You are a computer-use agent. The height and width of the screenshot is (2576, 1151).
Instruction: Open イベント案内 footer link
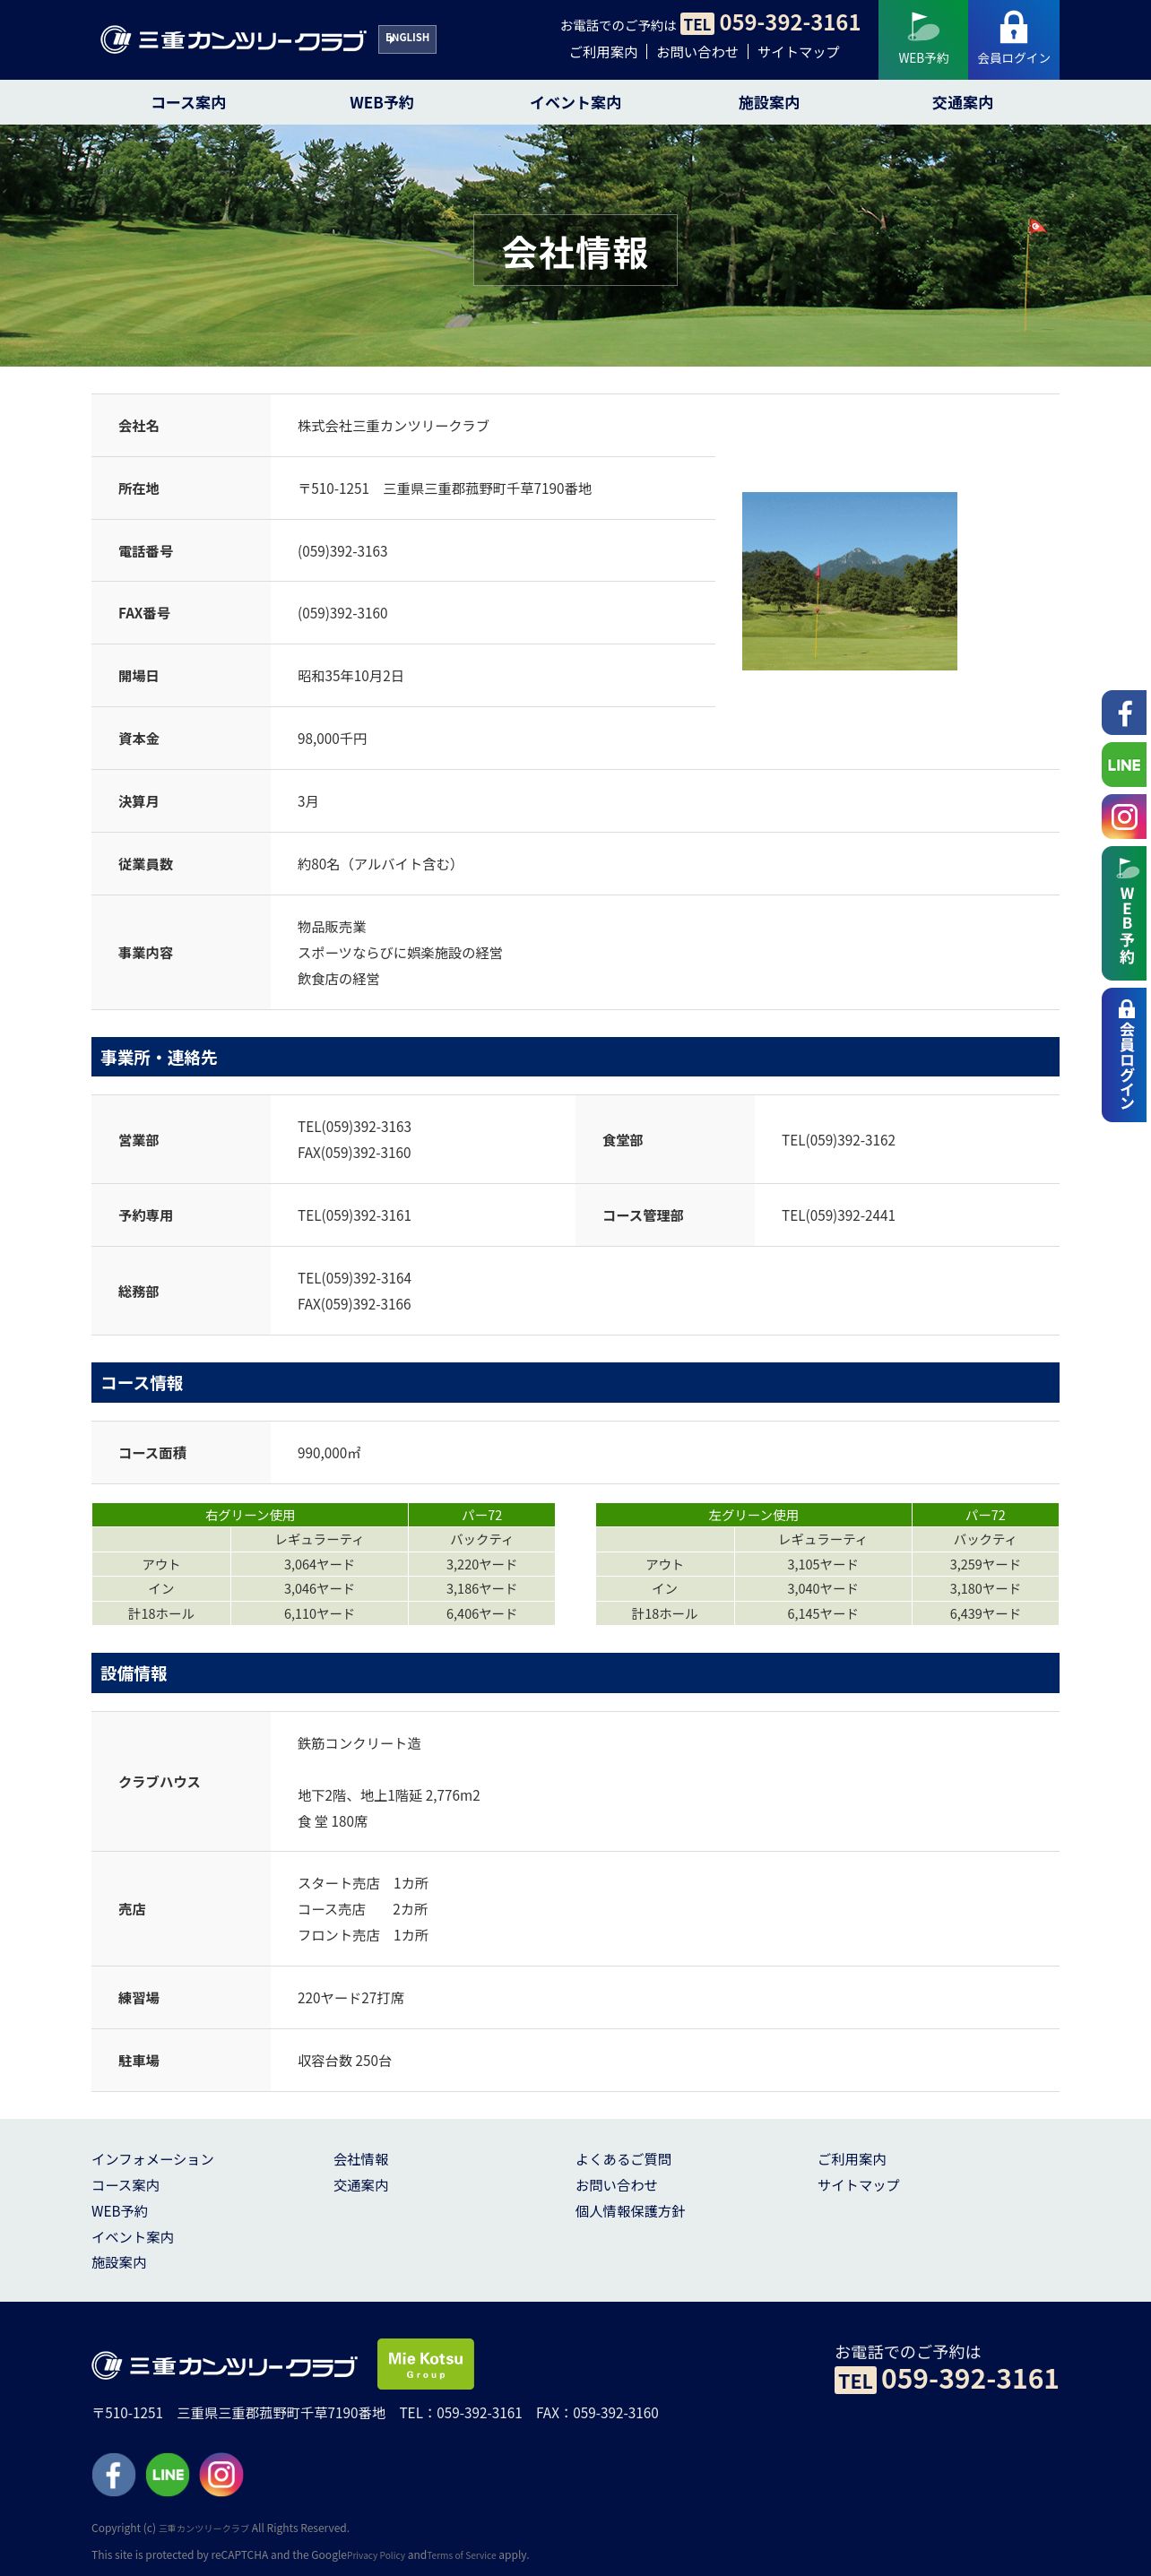click(x=132, y=2237)
